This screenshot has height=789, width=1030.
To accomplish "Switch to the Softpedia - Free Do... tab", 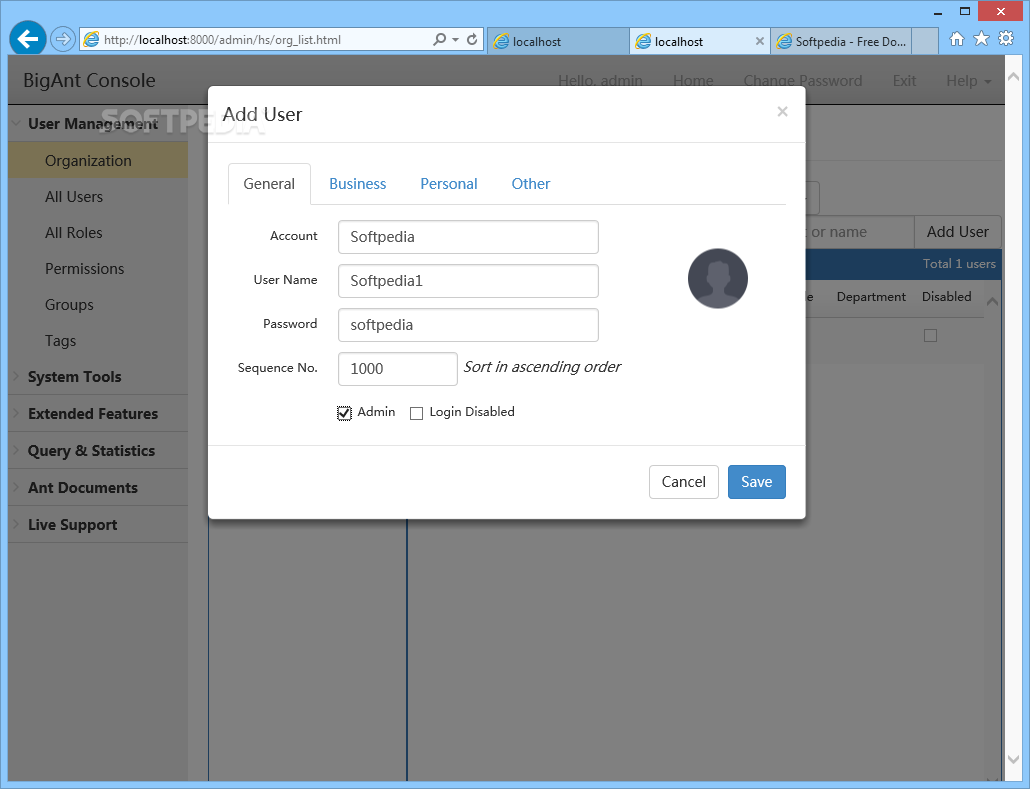I will point(841,41).
